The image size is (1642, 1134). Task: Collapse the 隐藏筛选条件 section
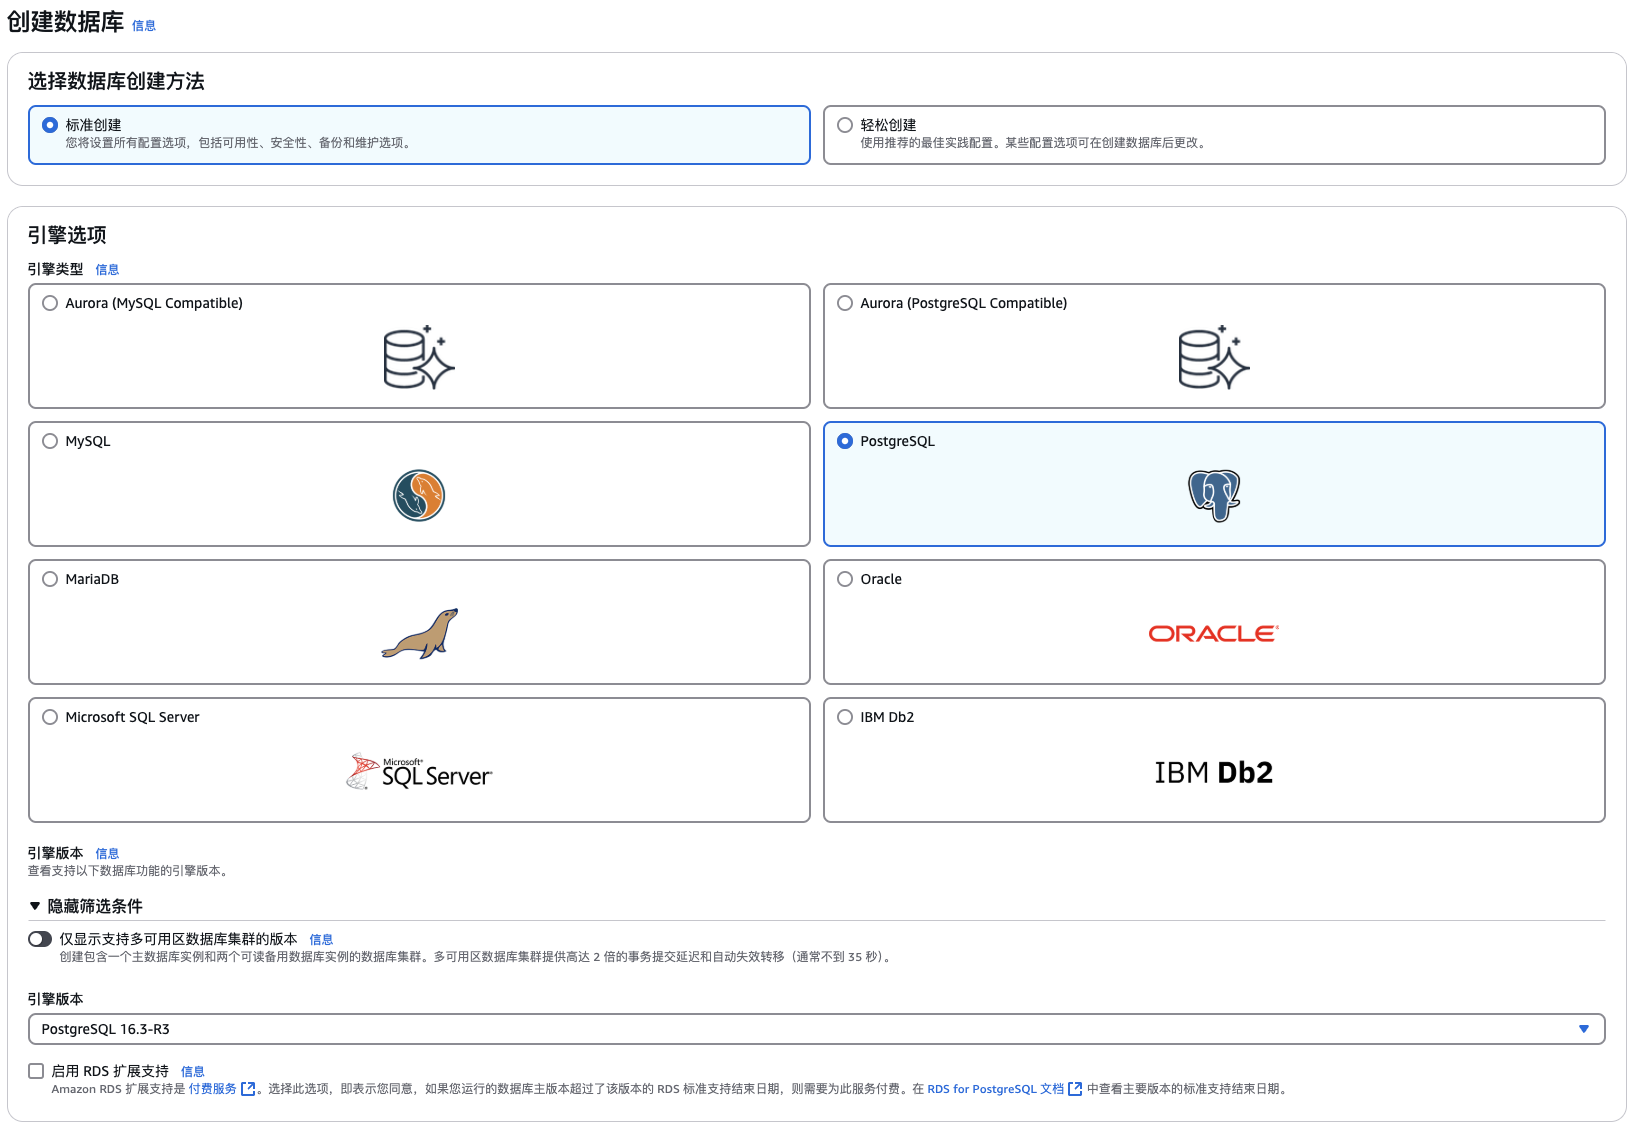pyautogui.click(x=86, y=906)
